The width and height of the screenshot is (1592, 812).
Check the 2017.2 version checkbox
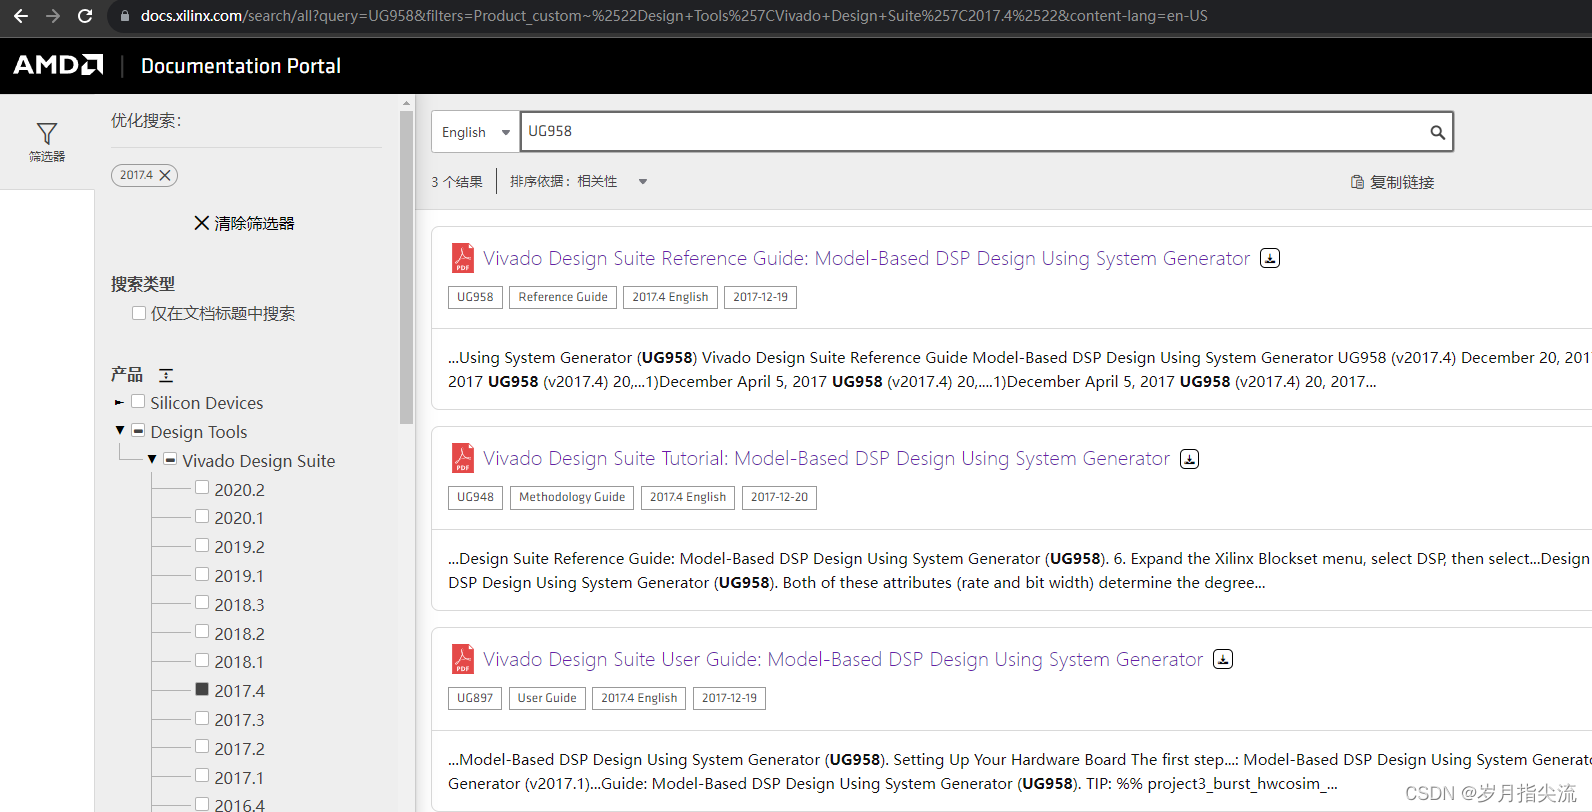202,747
